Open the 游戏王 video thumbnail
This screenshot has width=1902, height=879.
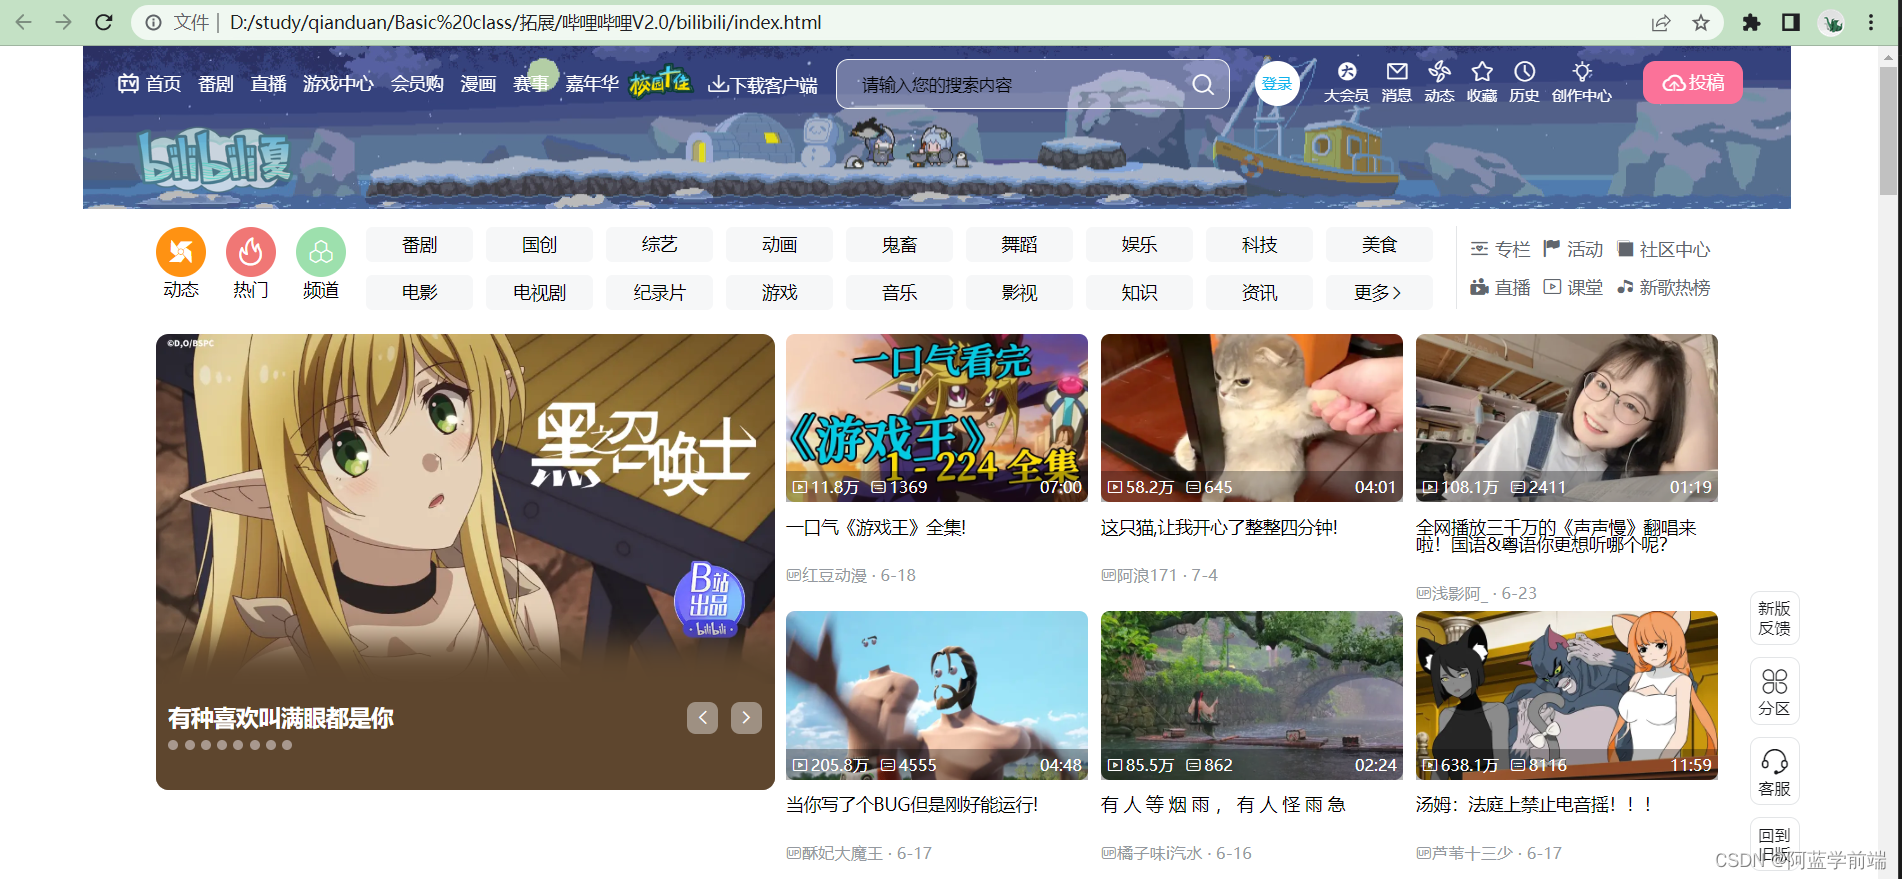[x=937, y=418]
